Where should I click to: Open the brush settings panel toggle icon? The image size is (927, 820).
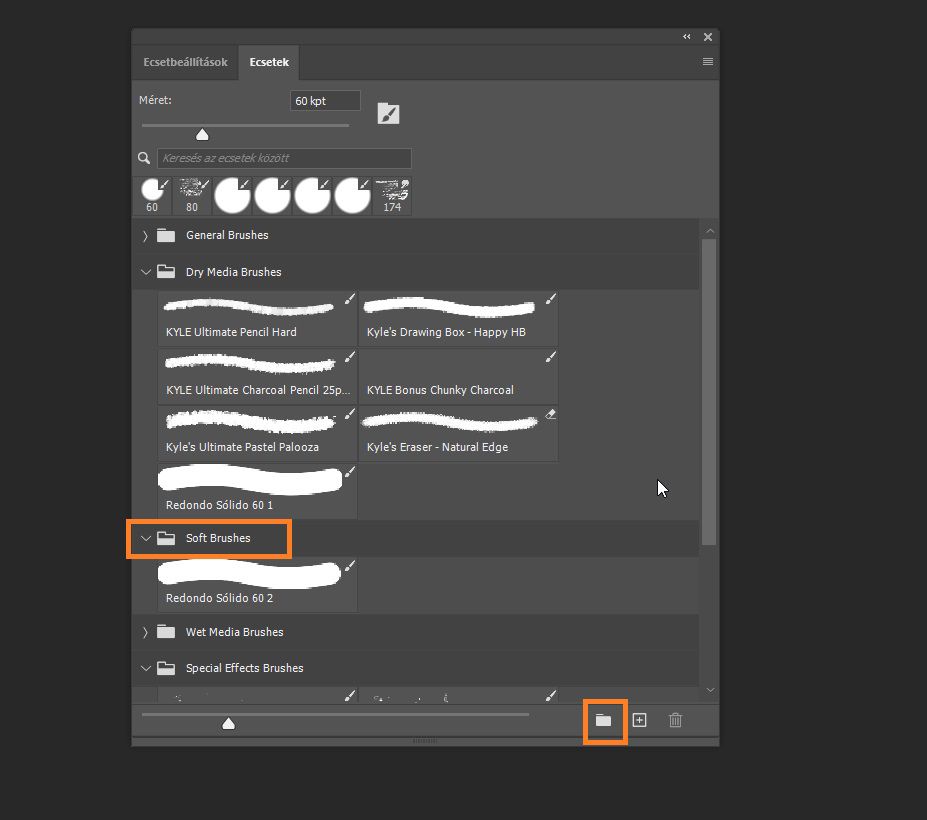click(388, 114)
